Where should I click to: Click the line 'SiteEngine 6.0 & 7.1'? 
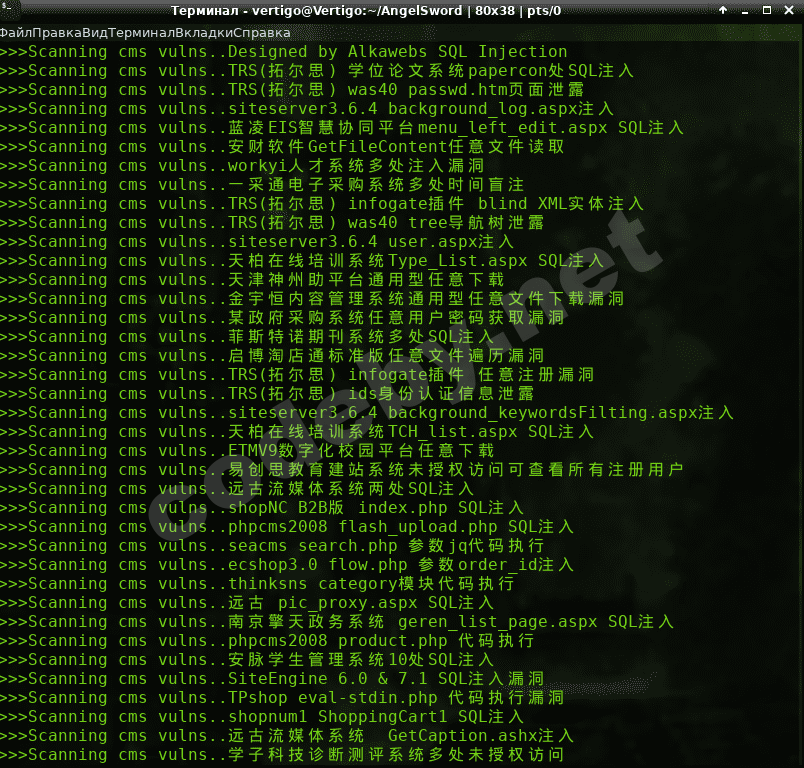pos(272,678)
